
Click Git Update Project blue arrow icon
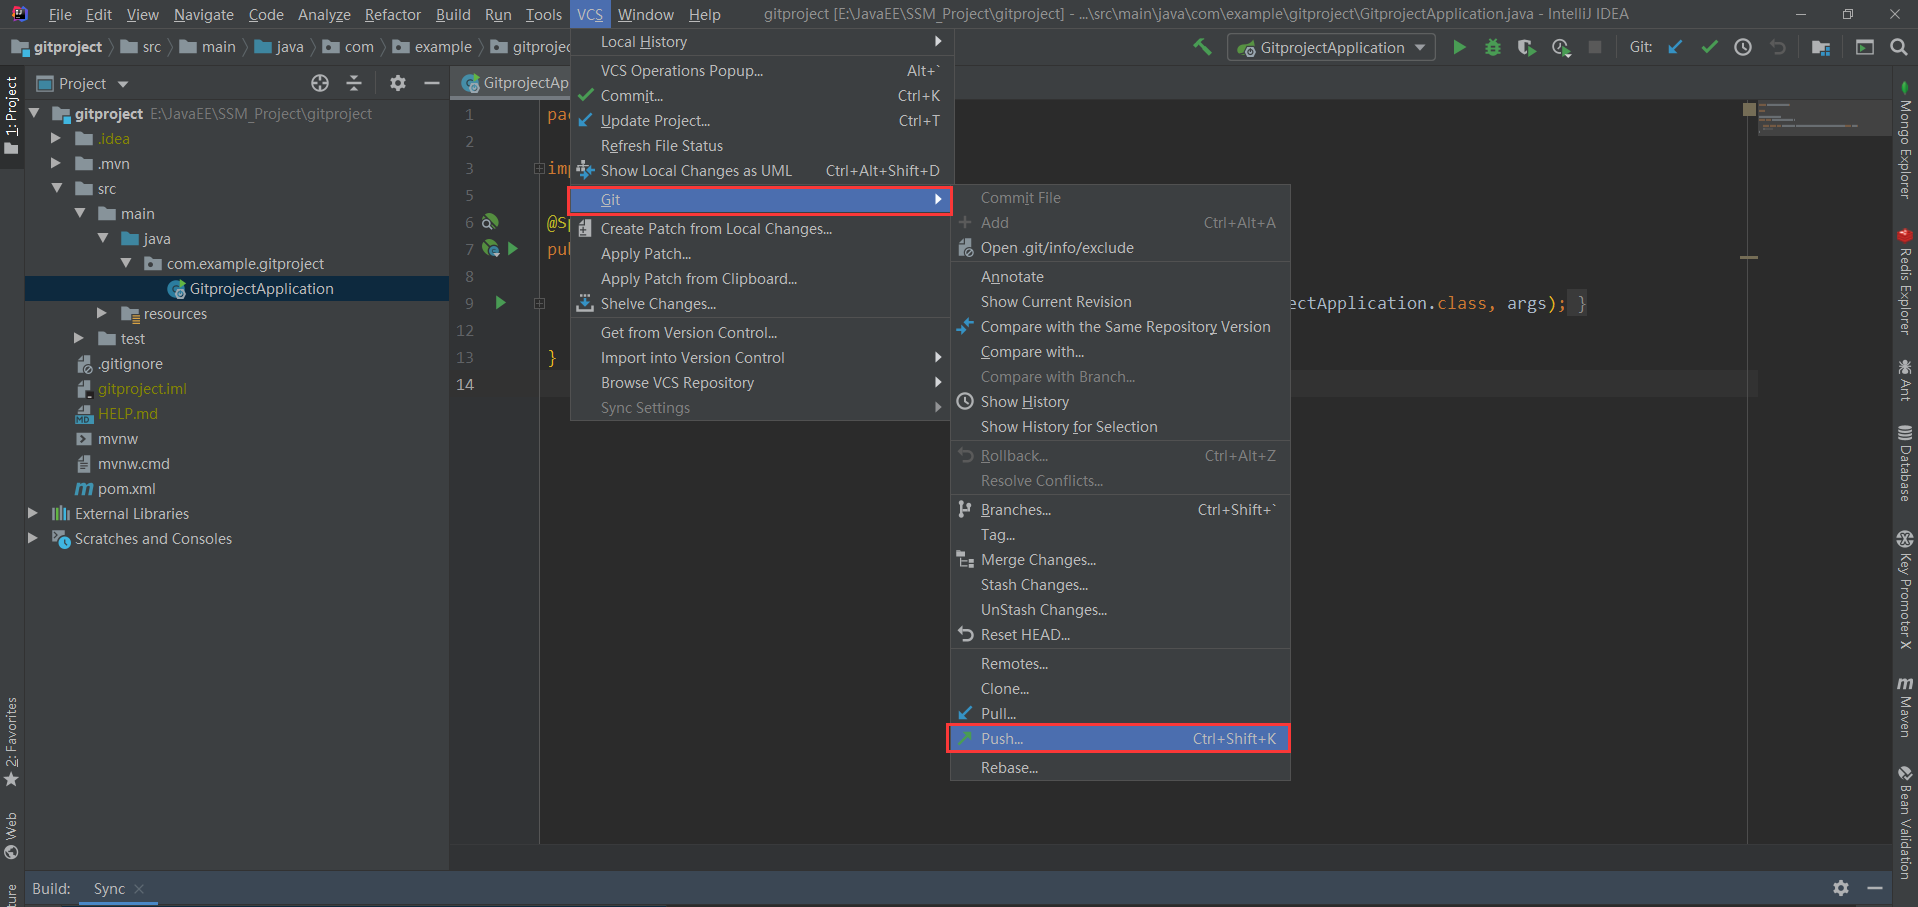(1675, 47)
